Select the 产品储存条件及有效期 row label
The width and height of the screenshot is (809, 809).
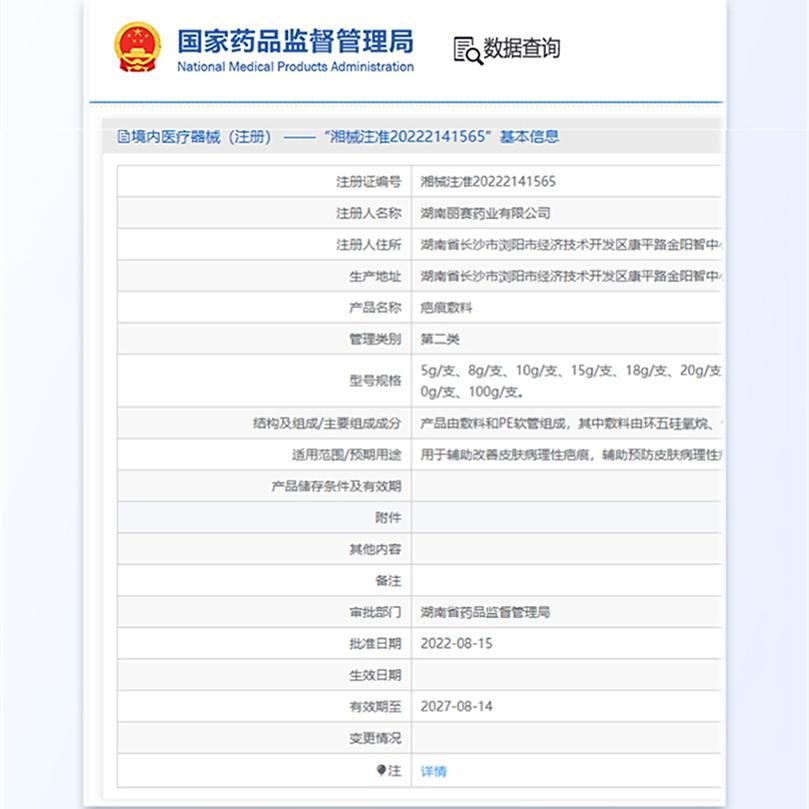(x=336, y=486)
